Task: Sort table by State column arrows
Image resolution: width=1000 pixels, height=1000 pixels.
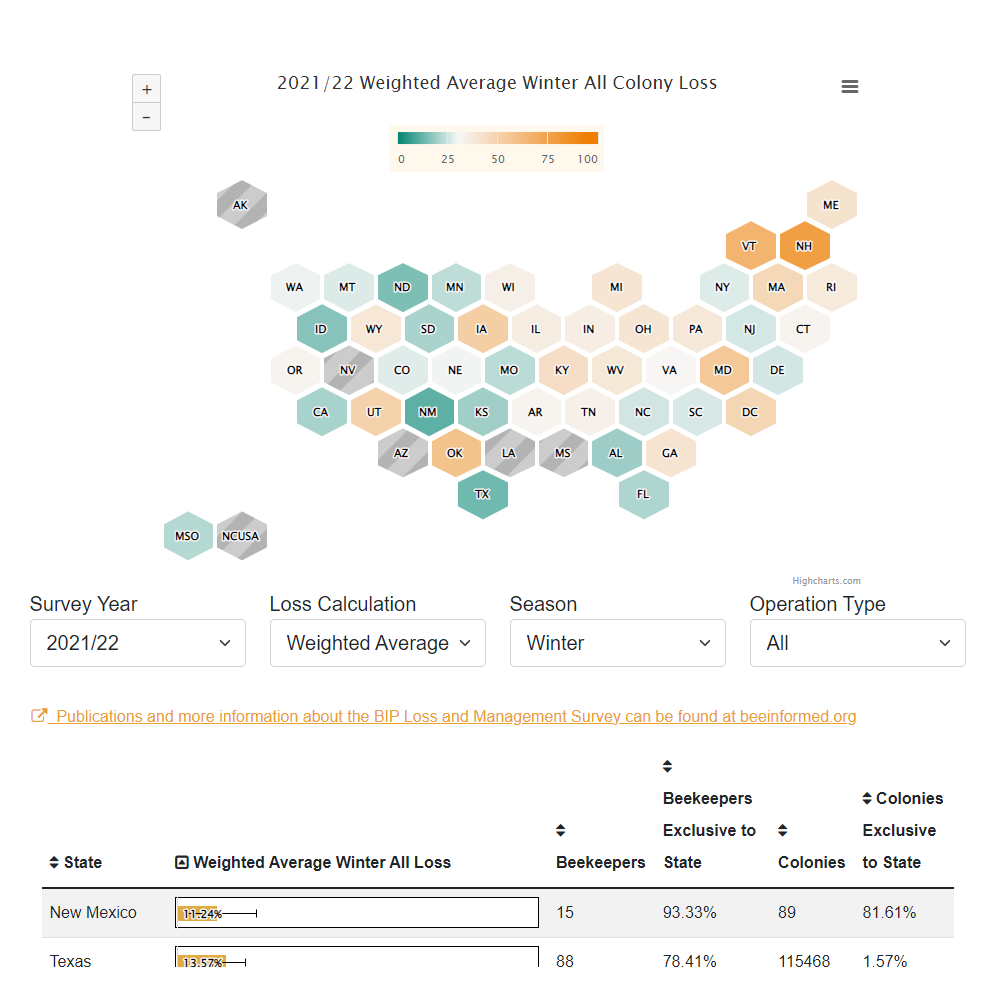Action: (54, 862)
